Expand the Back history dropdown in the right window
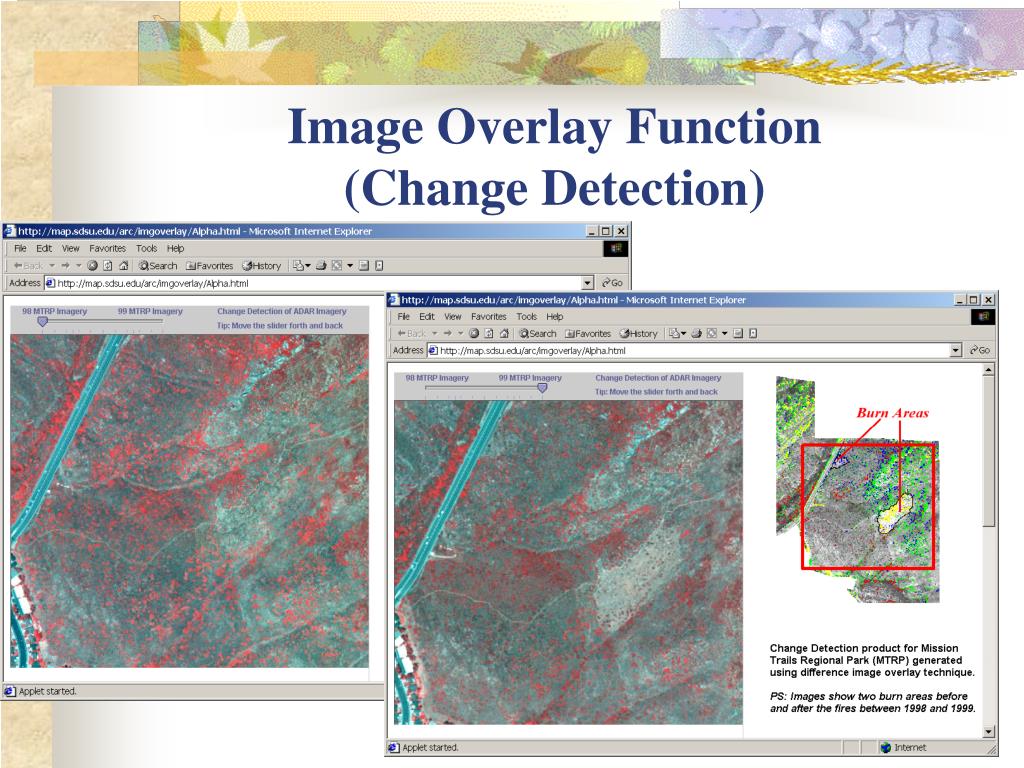Viewport: 1024px width, 768px height. (x=435, y=334)
